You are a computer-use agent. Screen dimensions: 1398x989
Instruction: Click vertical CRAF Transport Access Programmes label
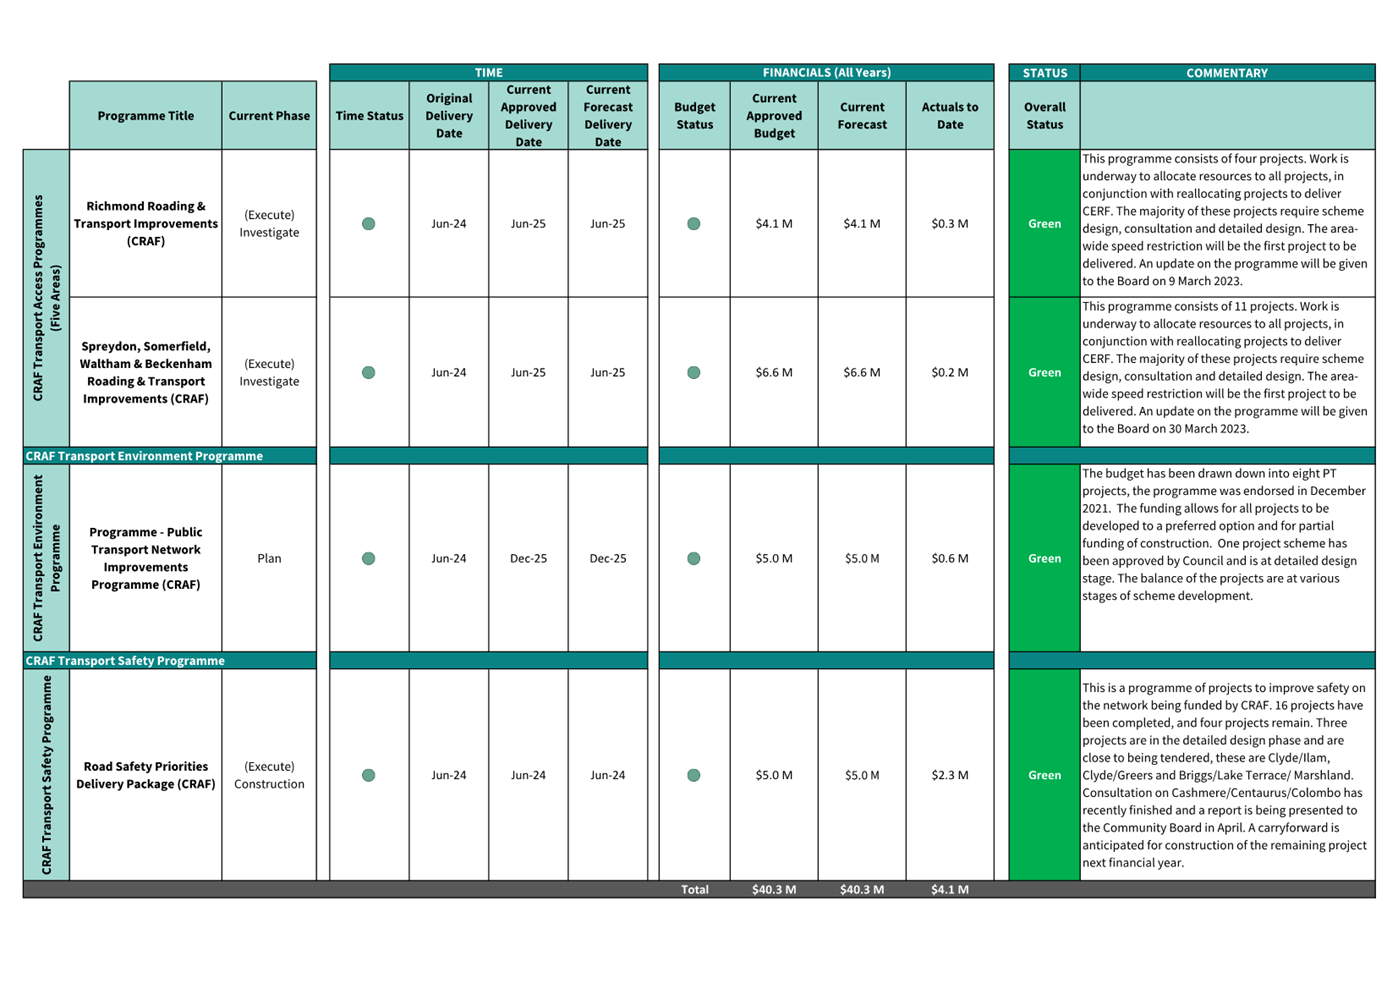(x=46, y=298)
